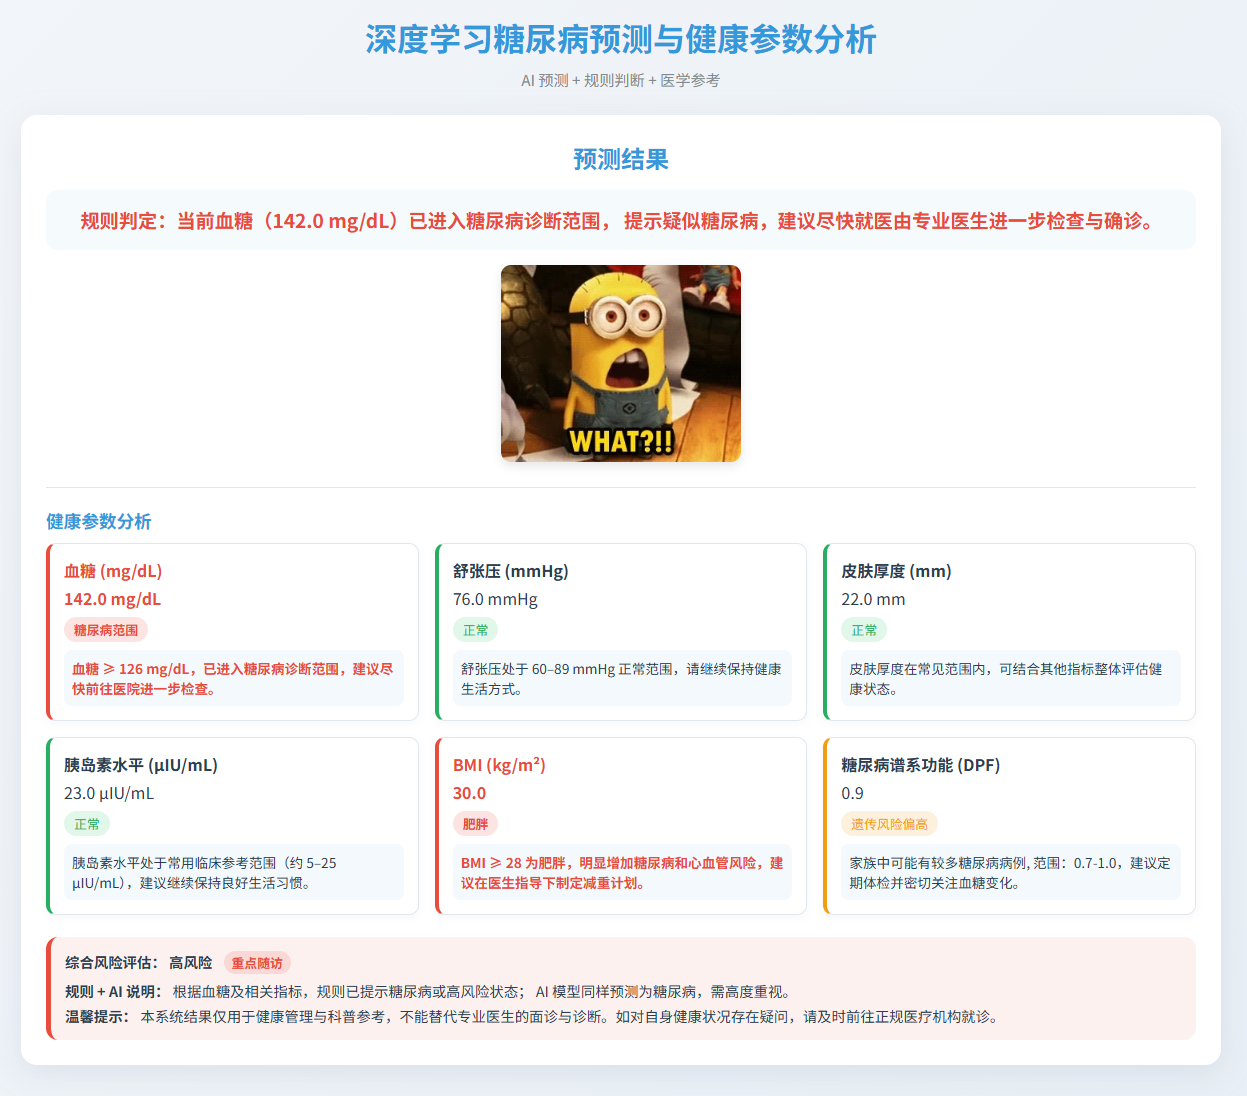Click the page title 深度学习糖尿病预测与健康参数分析

(x=620, y=40)
